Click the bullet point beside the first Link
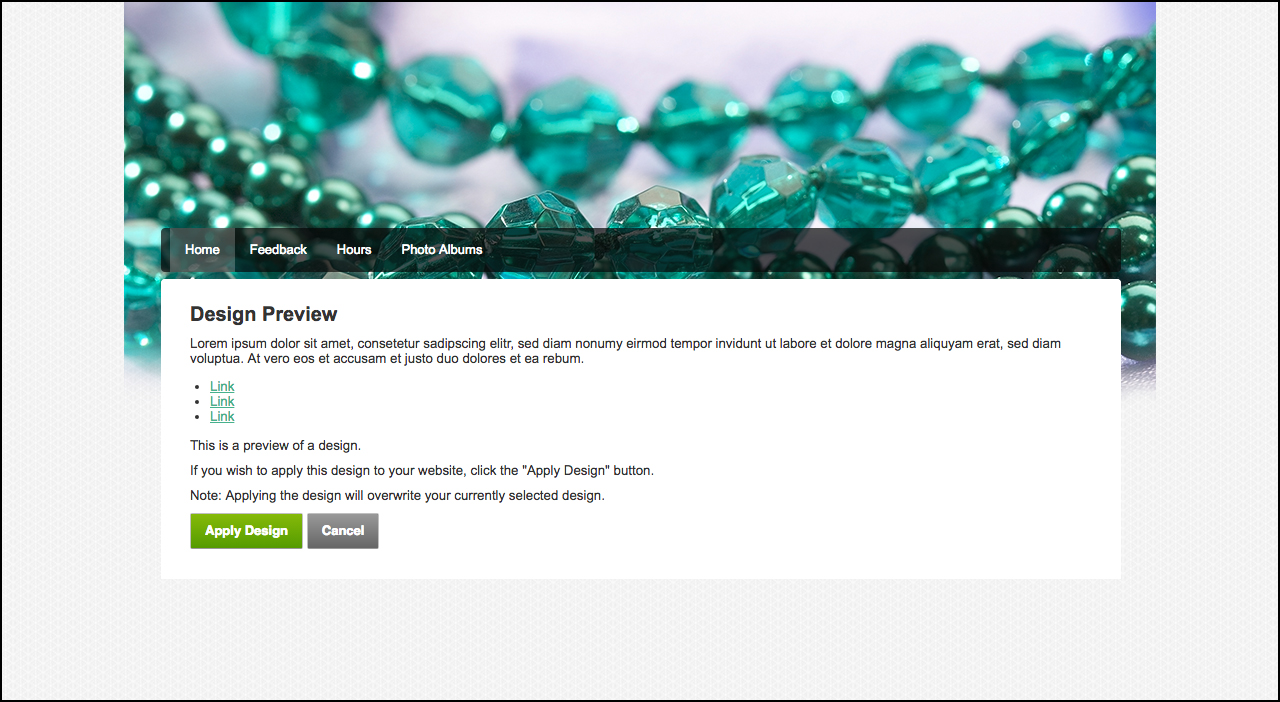The height and width of the screenshot is (702, 1280). click(x=199, y=387)
